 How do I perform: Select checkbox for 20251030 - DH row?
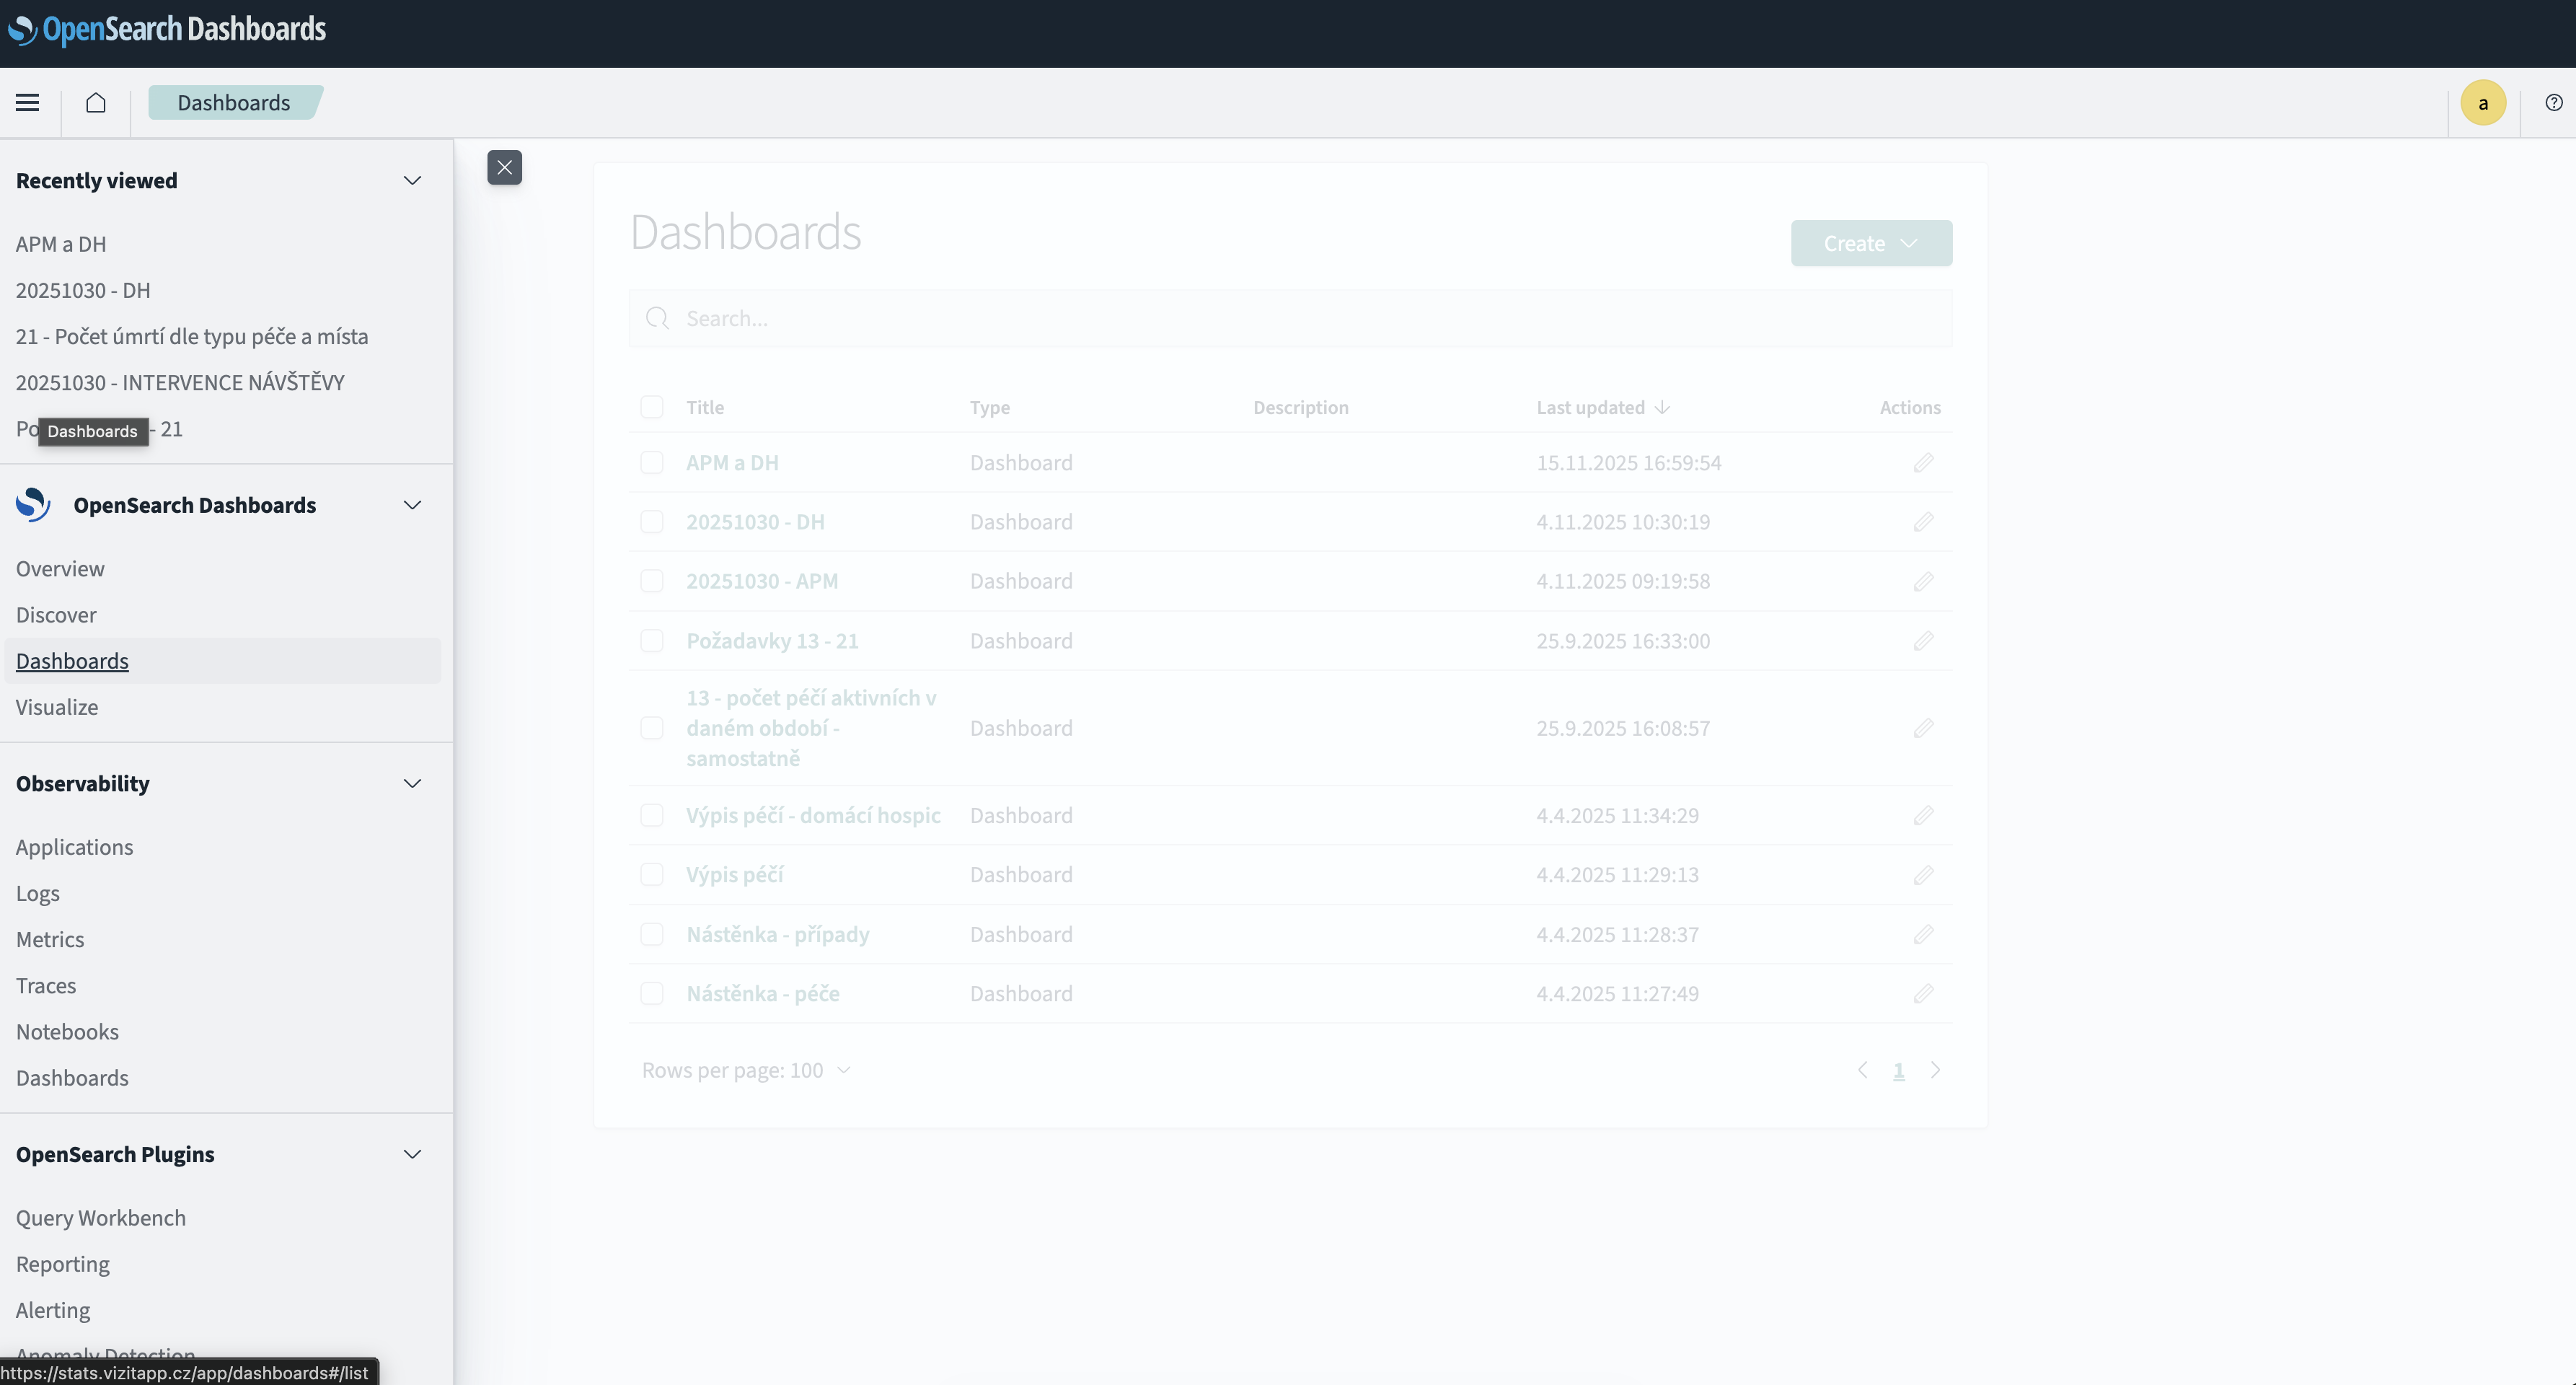(x=652, y=522)
